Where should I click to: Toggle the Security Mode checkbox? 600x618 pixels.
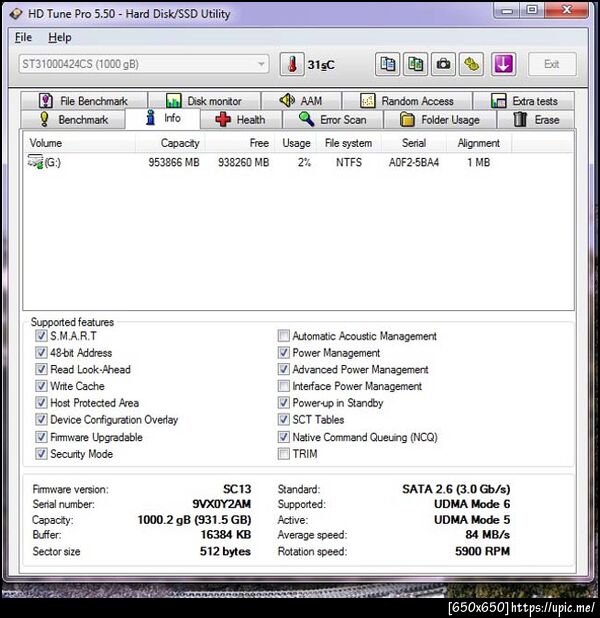[x=41, y=454]
